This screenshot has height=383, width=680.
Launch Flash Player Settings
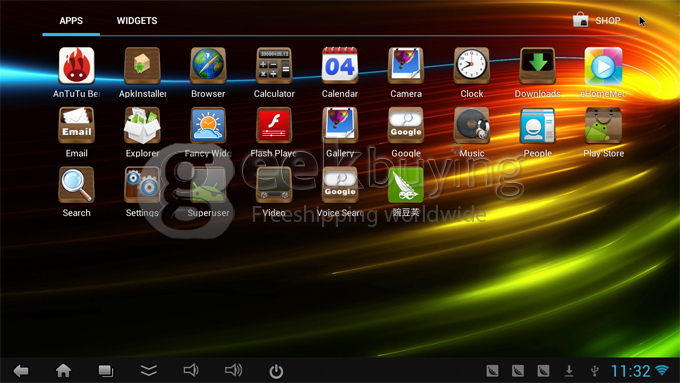[274, 125]
